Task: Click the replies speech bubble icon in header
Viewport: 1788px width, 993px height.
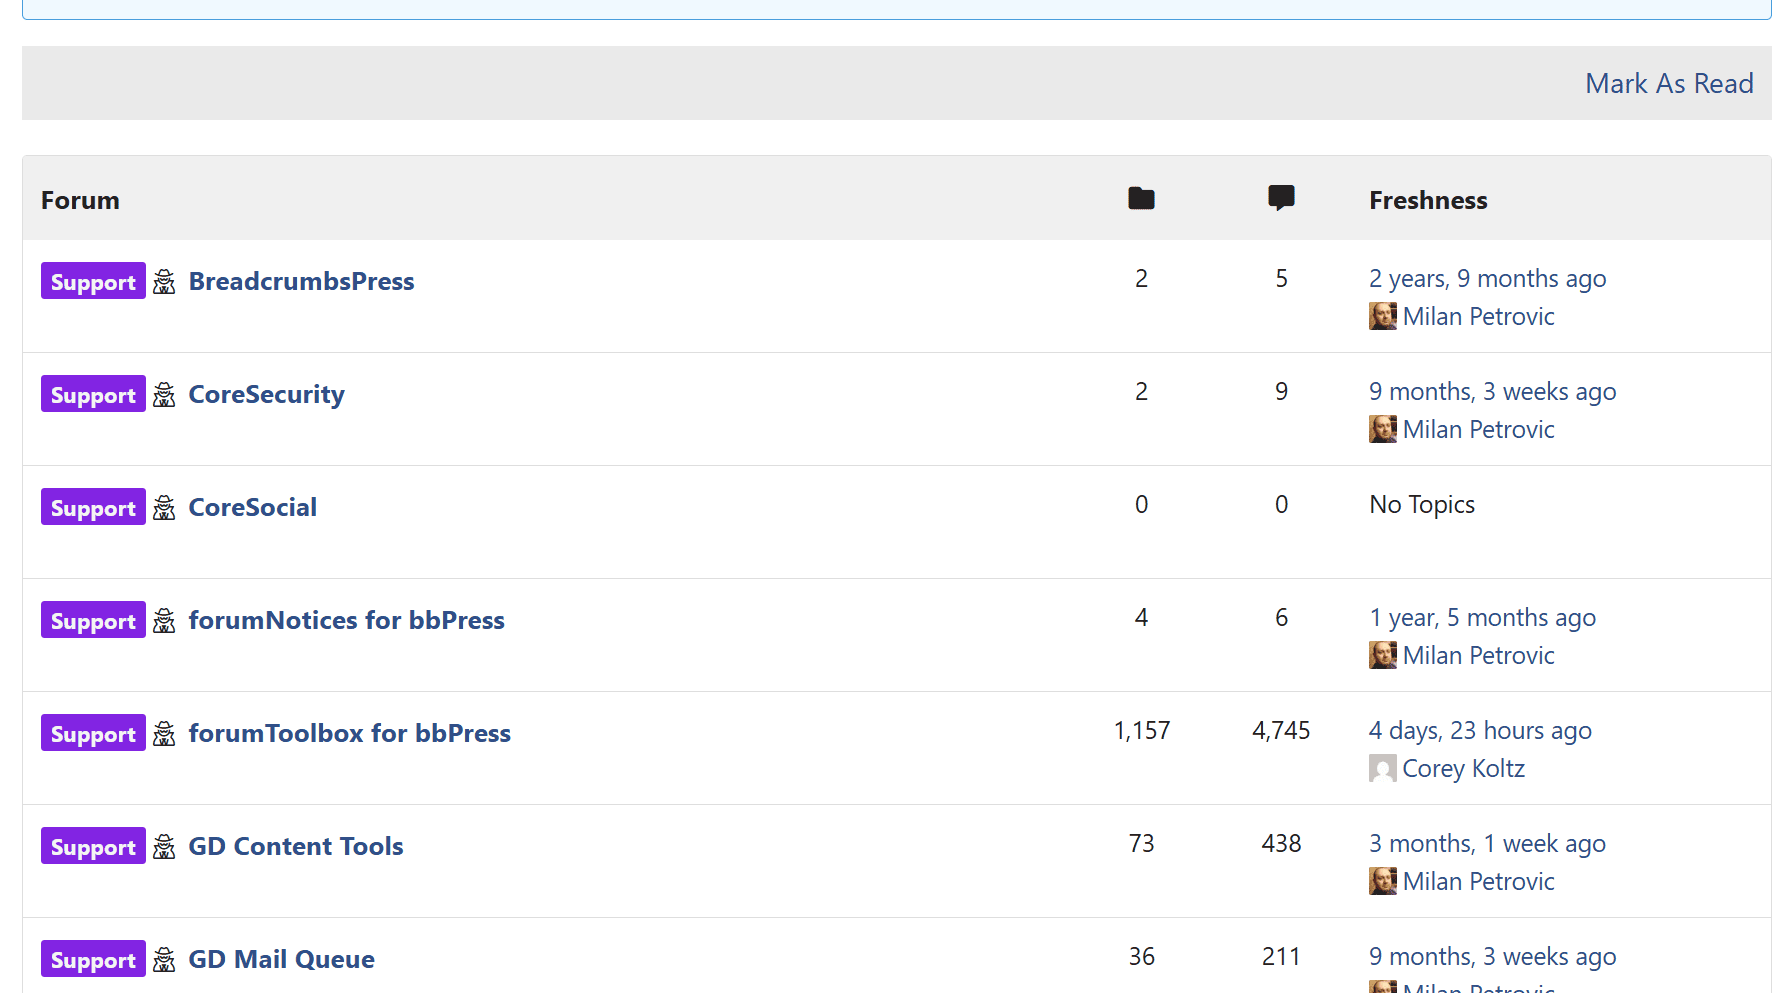Action: [1281, 198]
